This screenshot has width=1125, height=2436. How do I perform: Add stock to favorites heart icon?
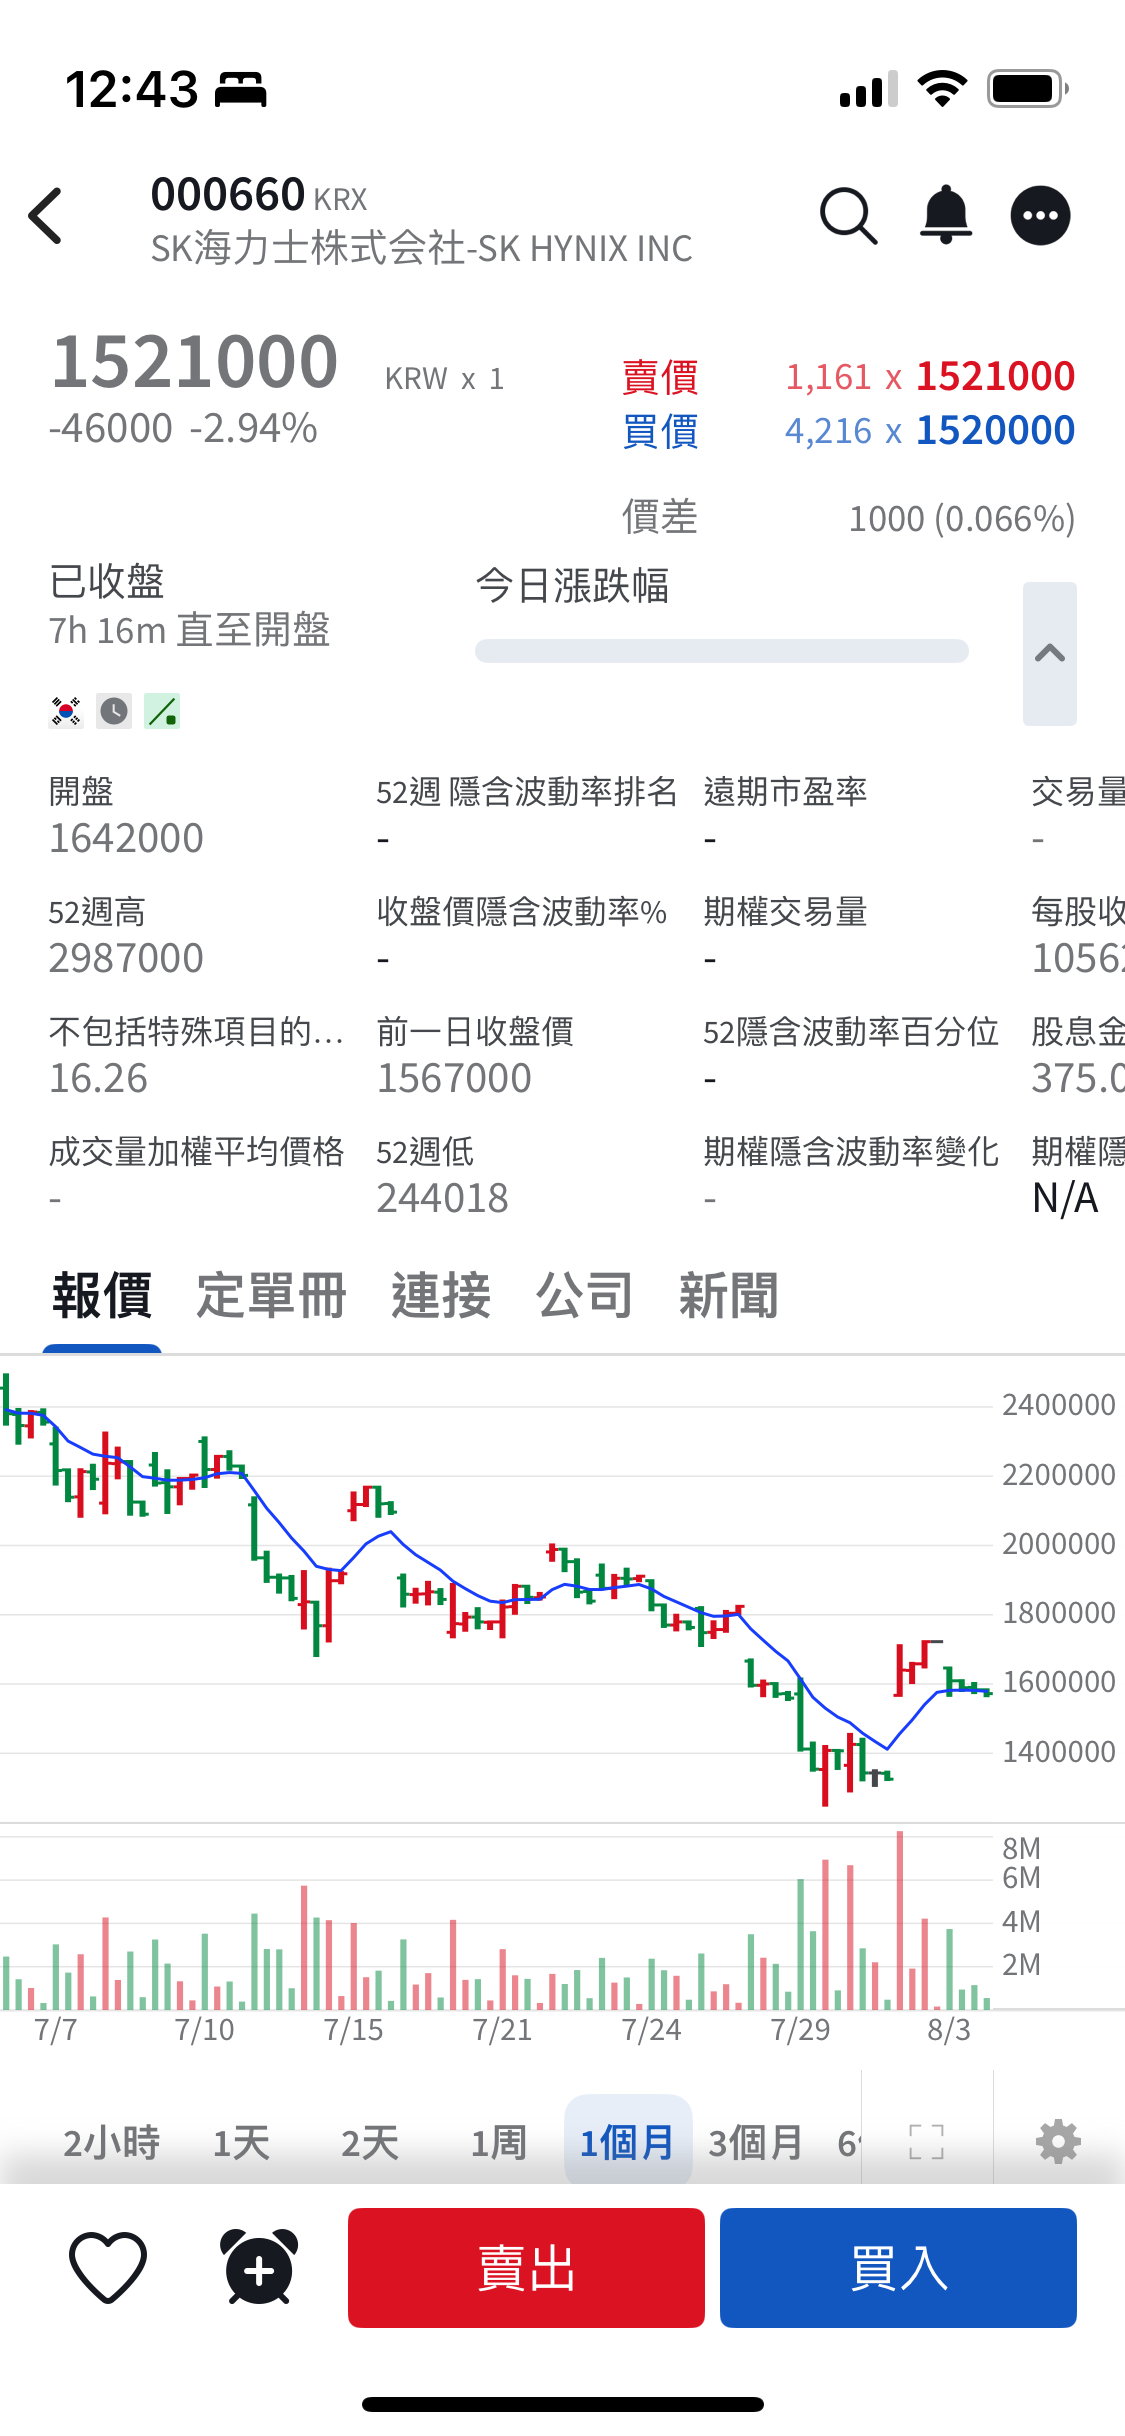click(108, 2267)
